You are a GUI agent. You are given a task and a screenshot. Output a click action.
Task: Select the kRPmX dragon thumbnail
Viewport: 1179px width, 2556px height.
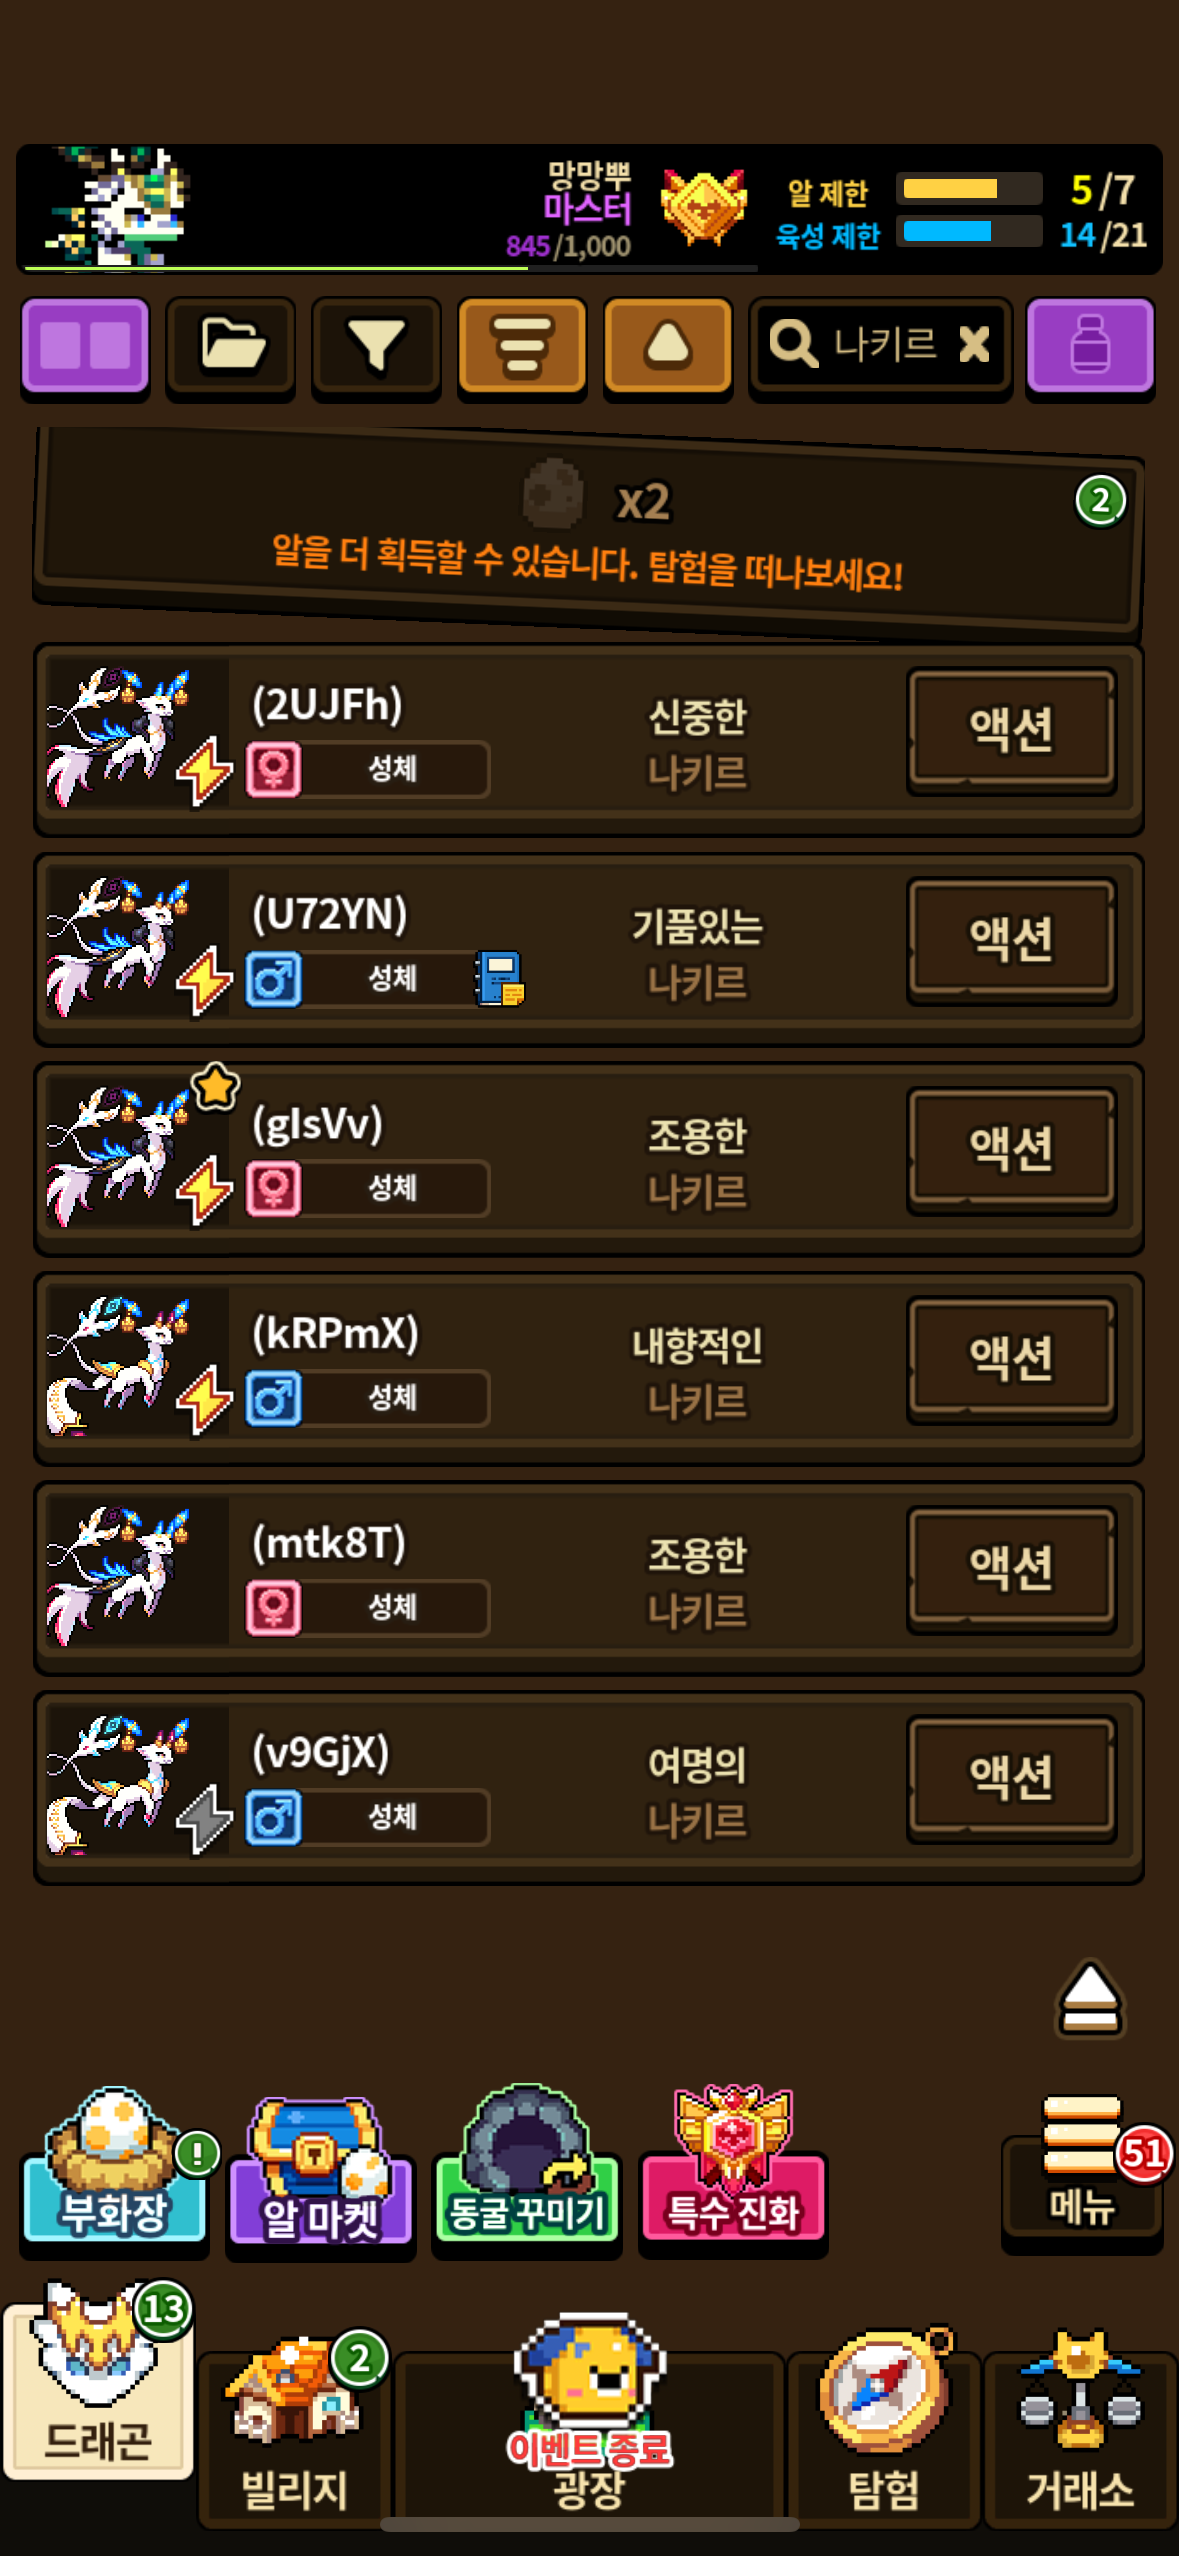point(137,1367)
